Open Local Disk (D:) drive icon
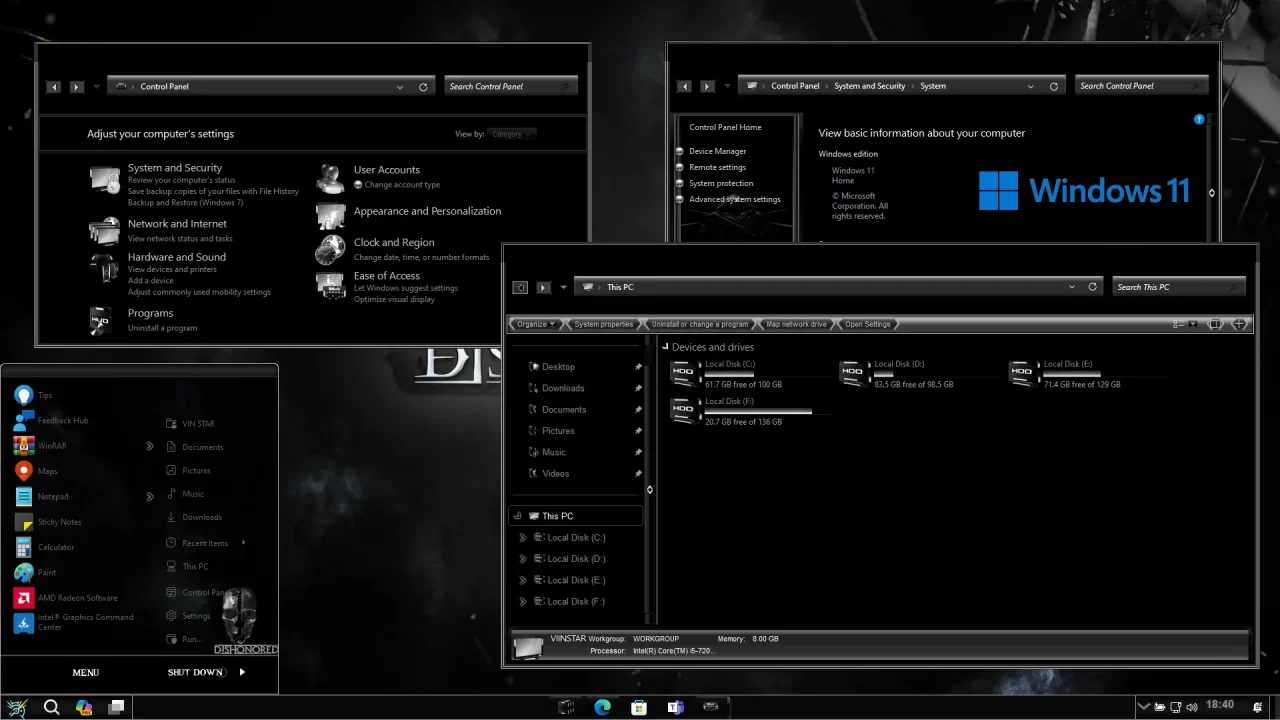This screenshot has width=1280, height=720. pos(852,373)
